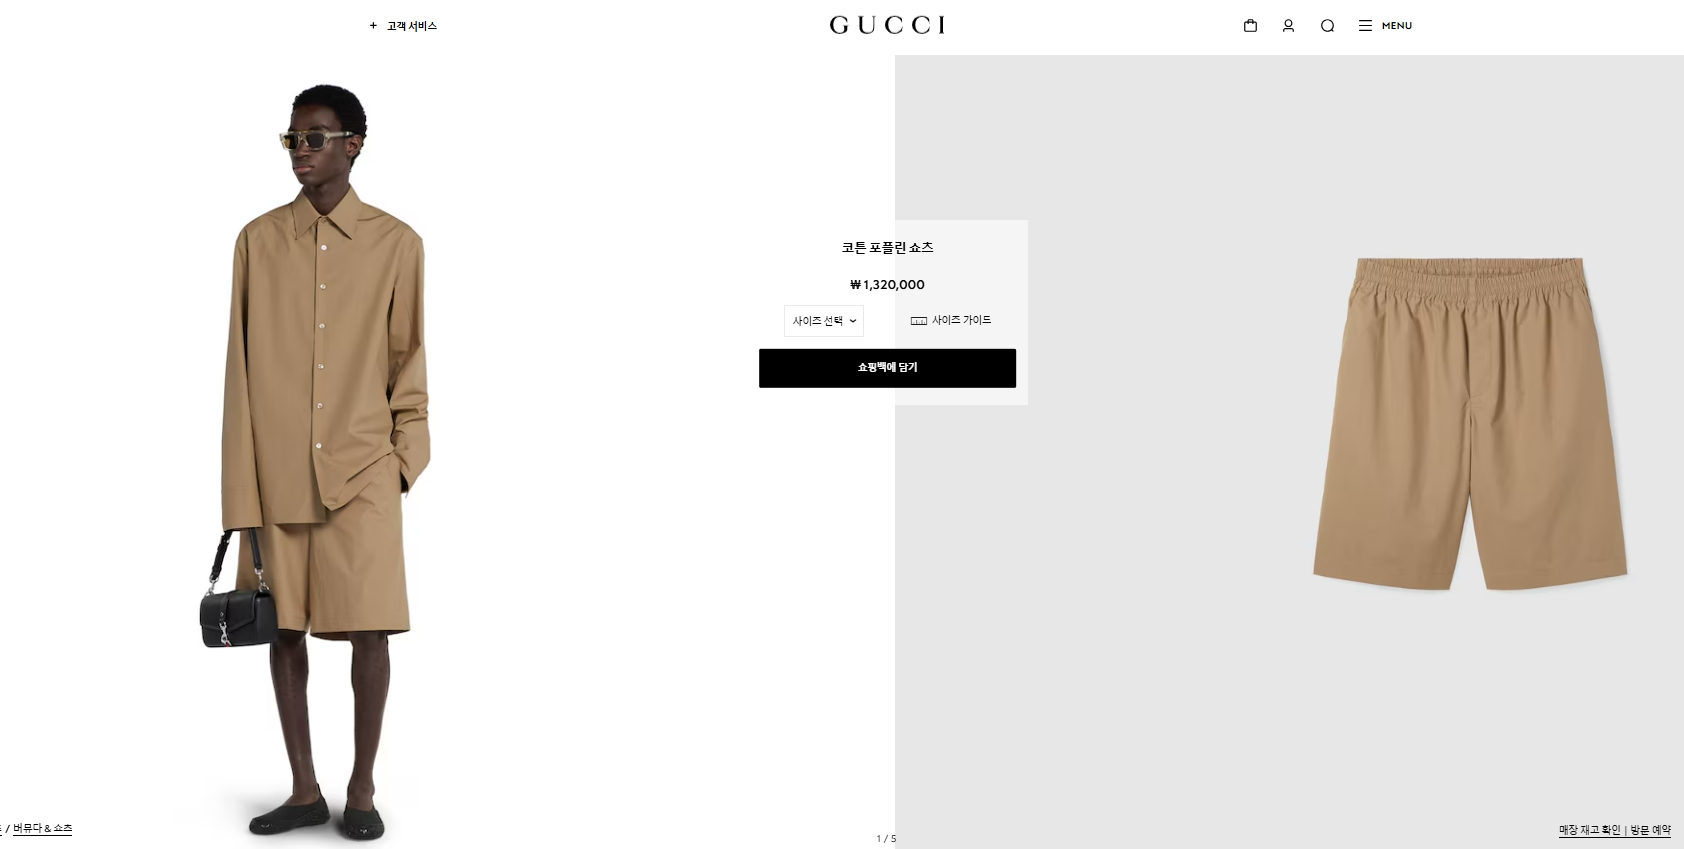Open the 사이즈 가이드 link
The height and width of the screenshot is (849, 1684).
pos(961,320)
